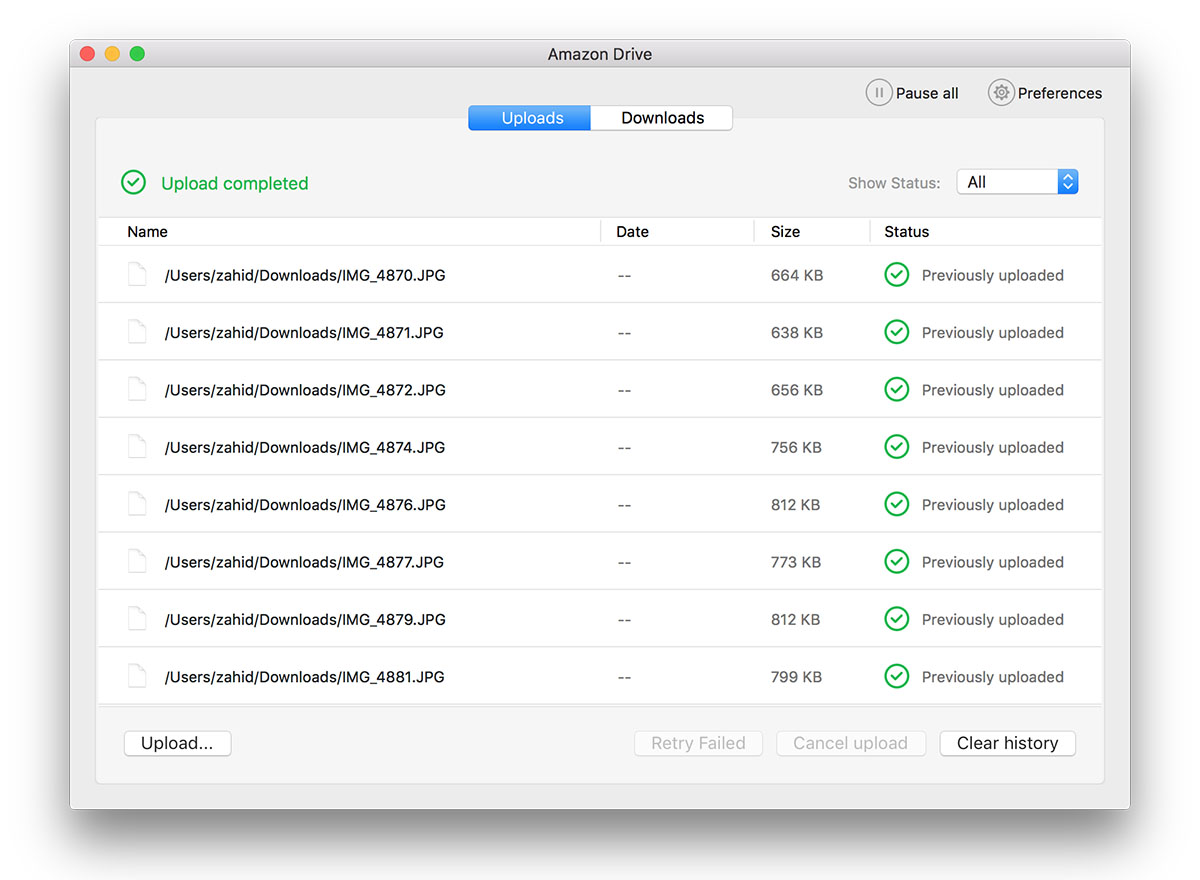Open the Show Status dropdown set to All
1200x880 pixels.
pyautogui.click(x=1017, y=182)
